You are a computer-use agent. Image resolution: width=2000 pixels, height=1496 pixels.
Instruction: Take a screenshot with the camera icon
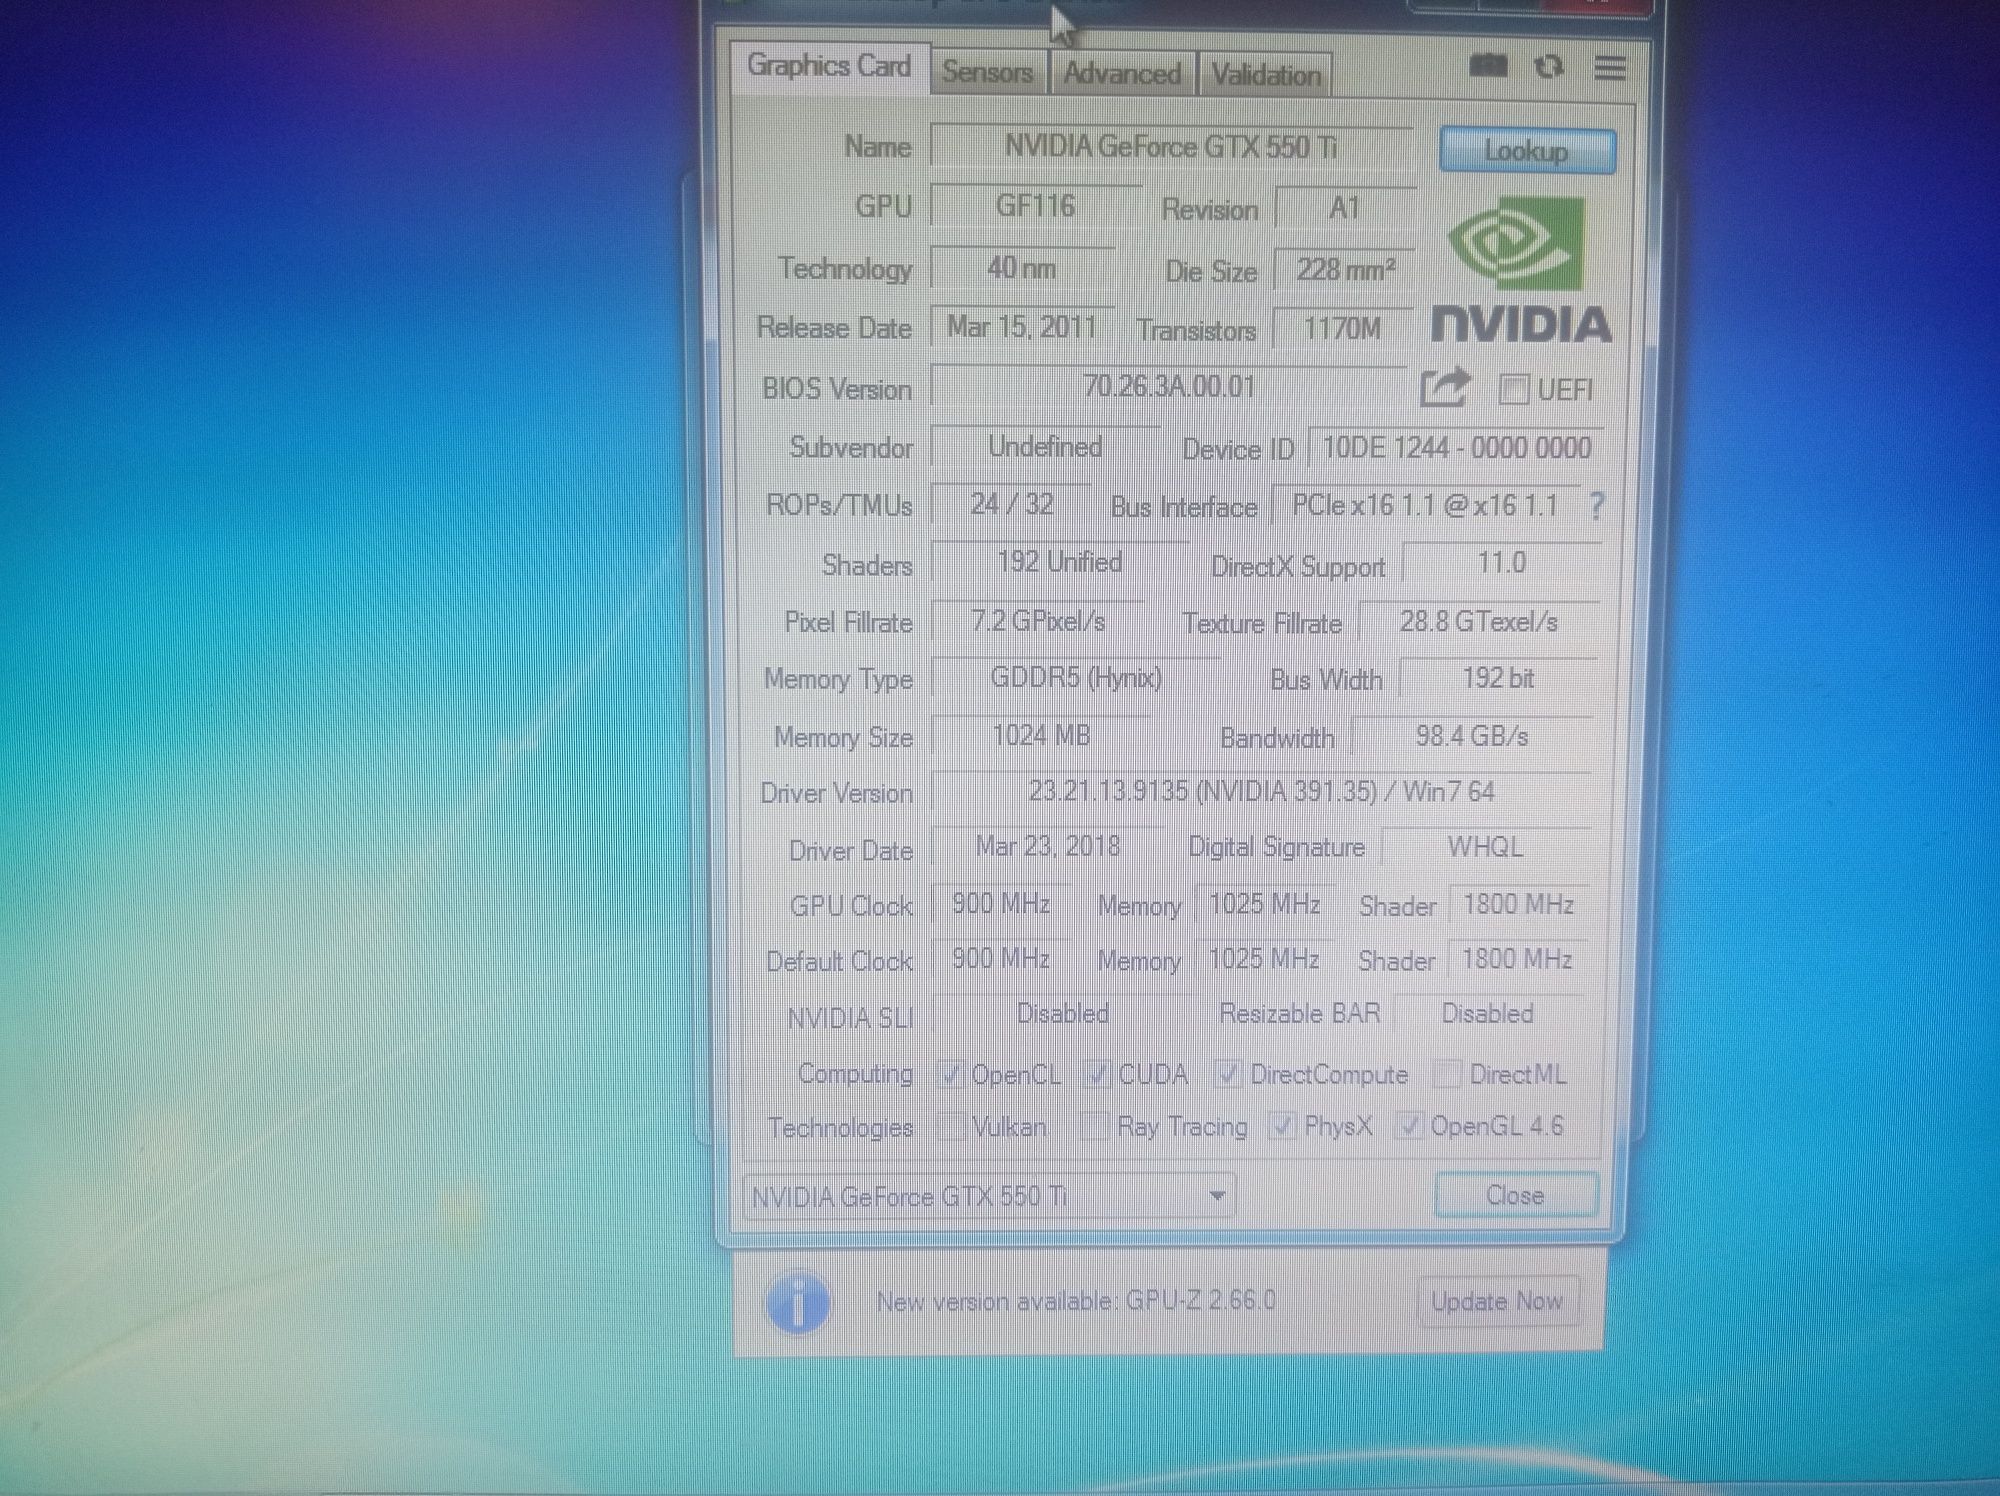pyautogui.click(x=1488, y=67)
